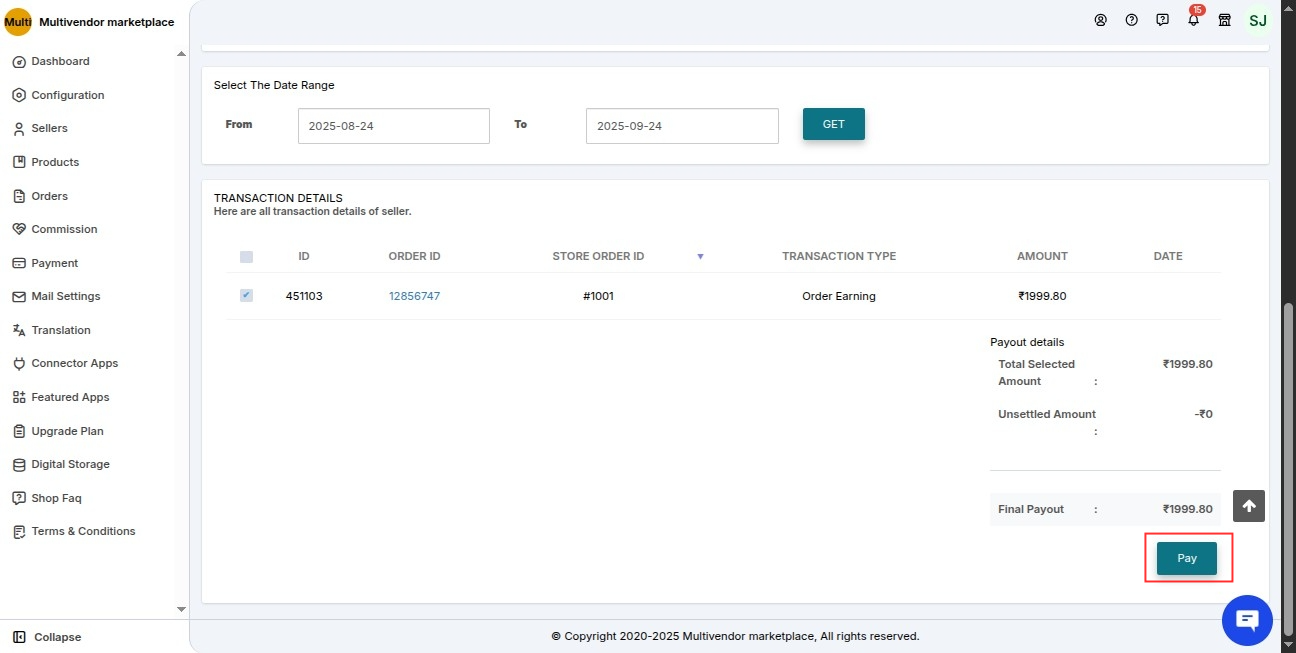Open the Commission menu item
1296x653 pixels.
[64, 229]
